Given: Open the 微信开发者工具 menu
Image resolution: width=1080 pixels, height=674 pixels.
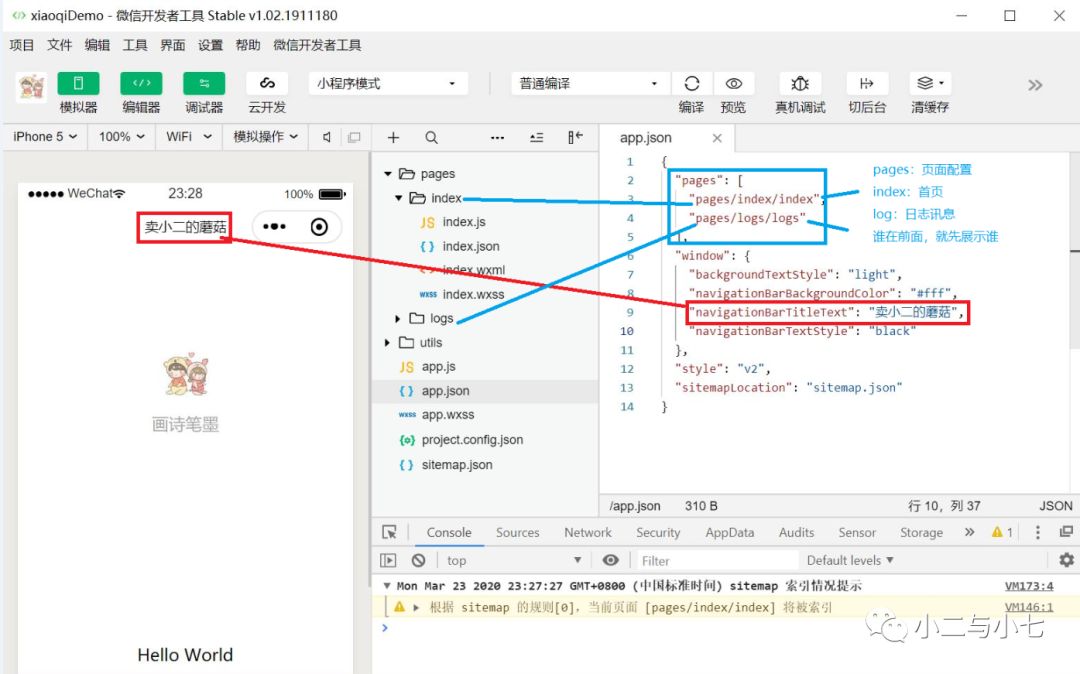Looking at the screenshot, I should pos(318,45).
